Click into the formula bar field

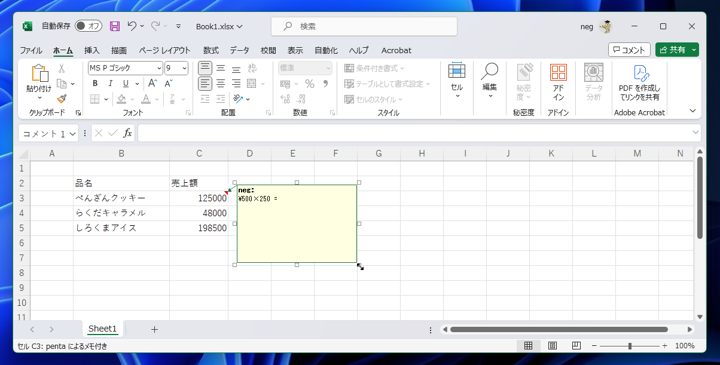coord(414,133)
